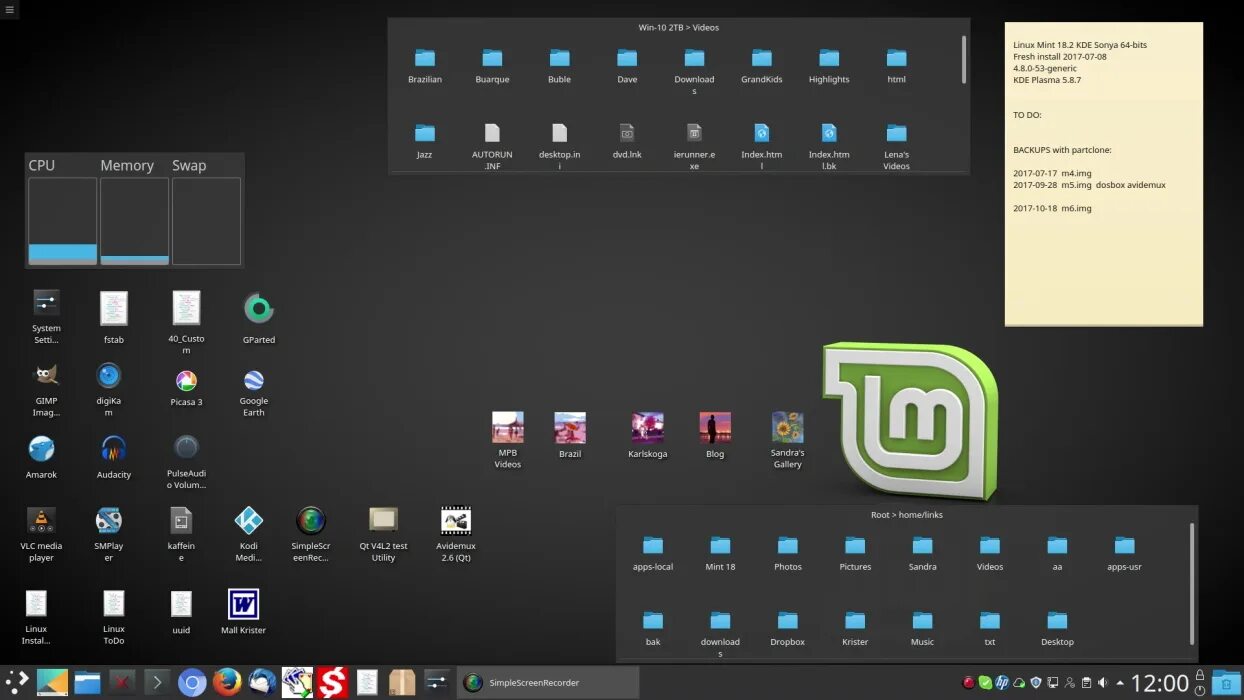Open Kaffeine desktop icon
The width and height of the screenshot is (1244, 700).
181,535
